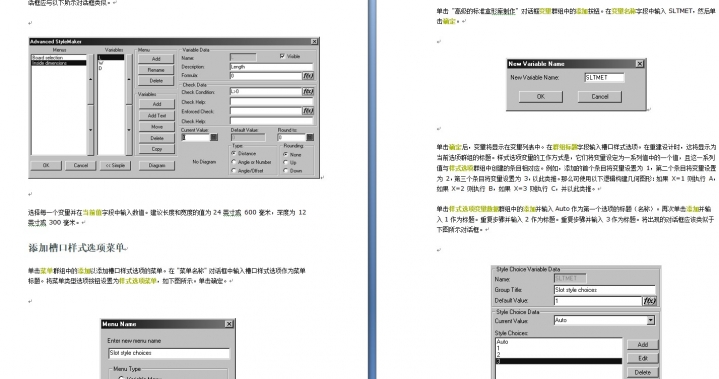Click up arrow beside Menus list
Screen dimensions: 719x379
(90, 79)
